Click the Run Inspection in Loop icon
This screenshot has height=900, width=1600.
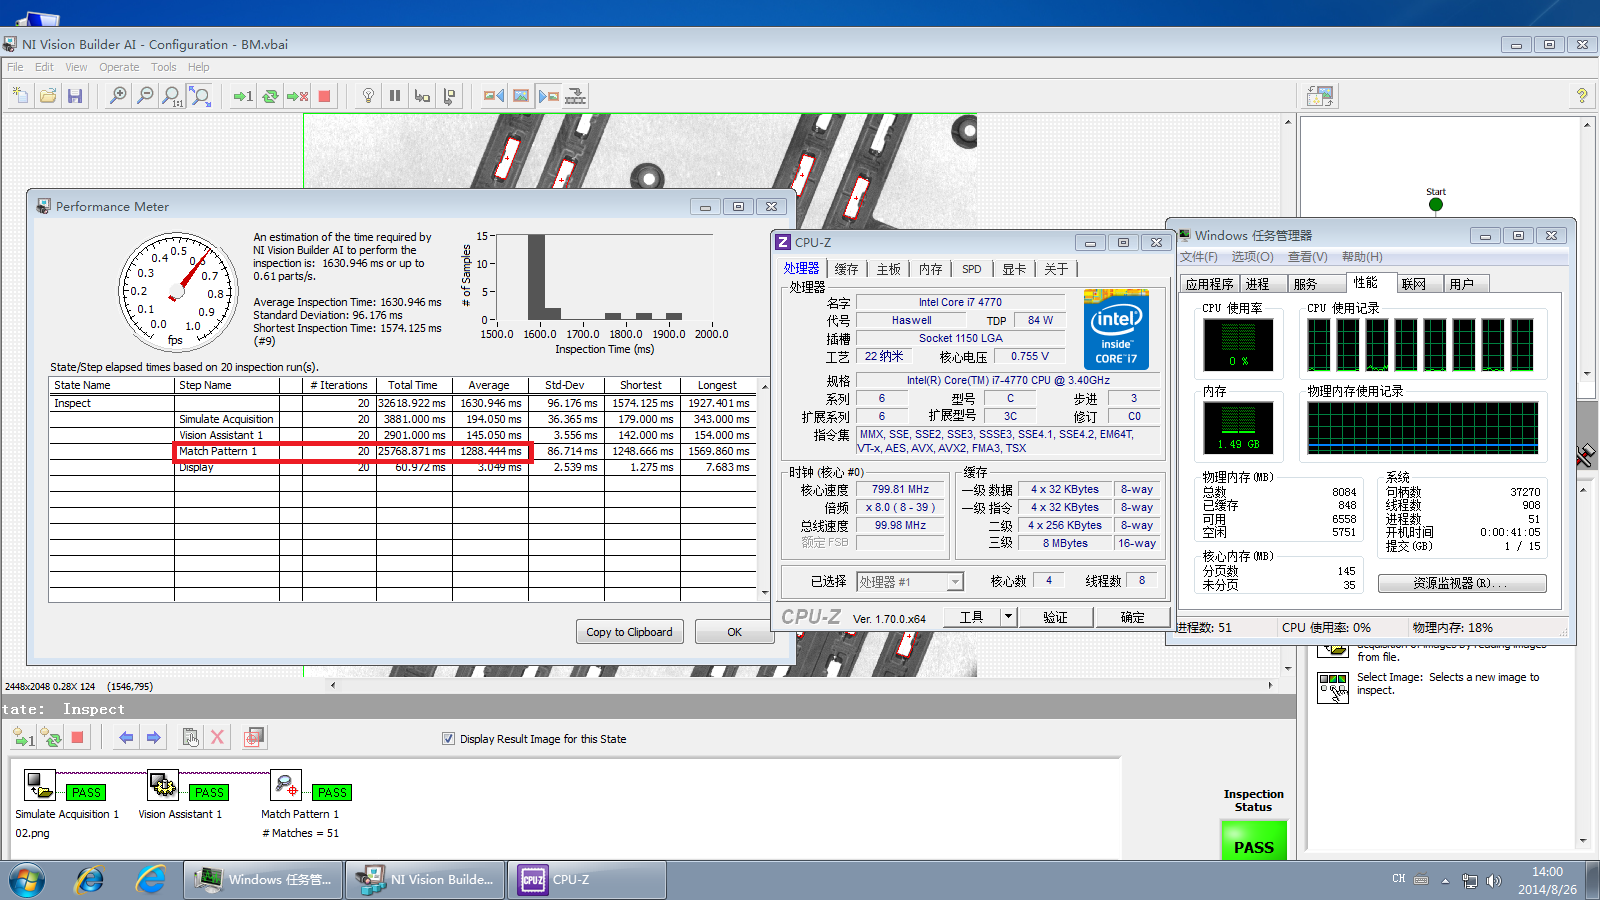pyautogui.click(x=270, y=96)
